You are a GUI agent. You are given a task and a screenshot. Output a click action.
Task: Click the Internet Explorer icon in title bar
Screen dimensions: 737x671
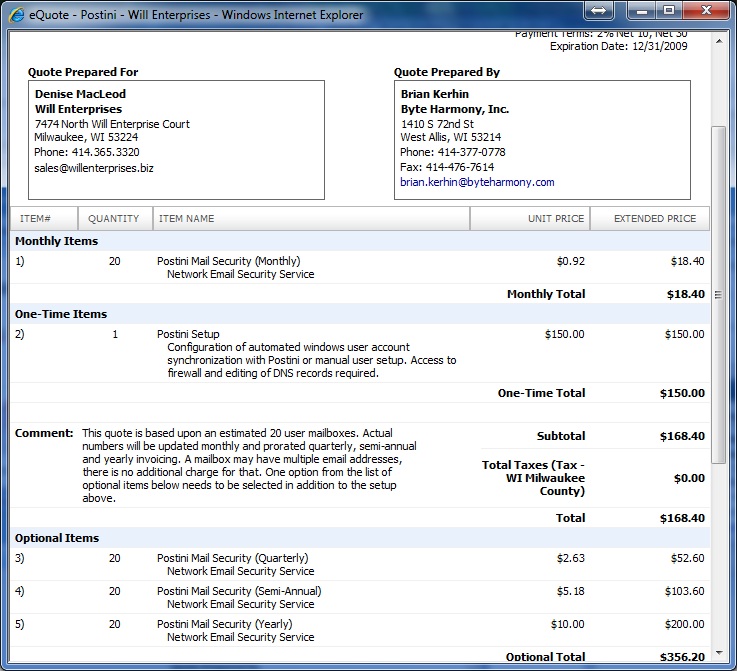(14, 14)
